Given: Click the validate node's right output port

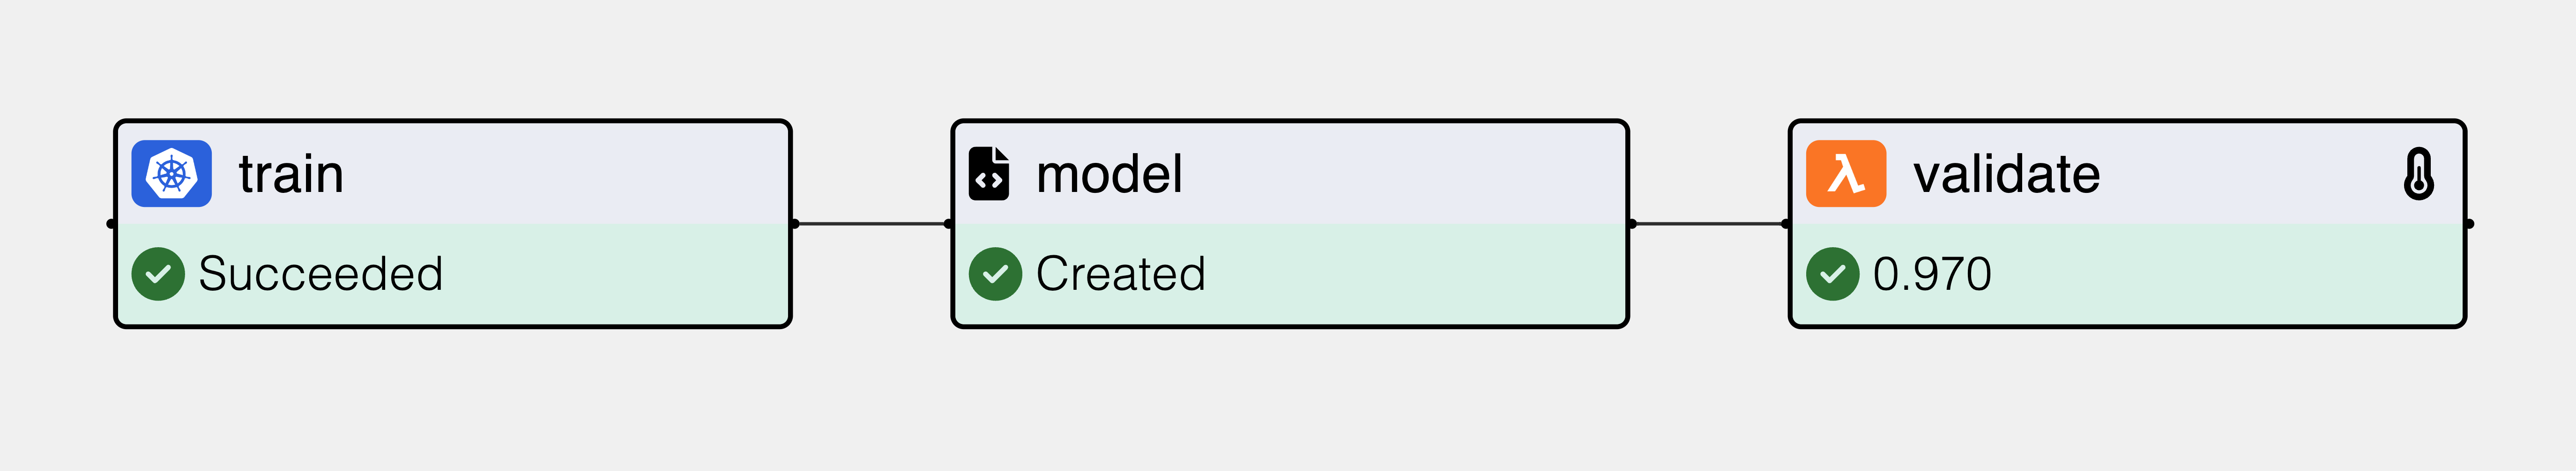Looking at the screenshot, I should 2469,224.
